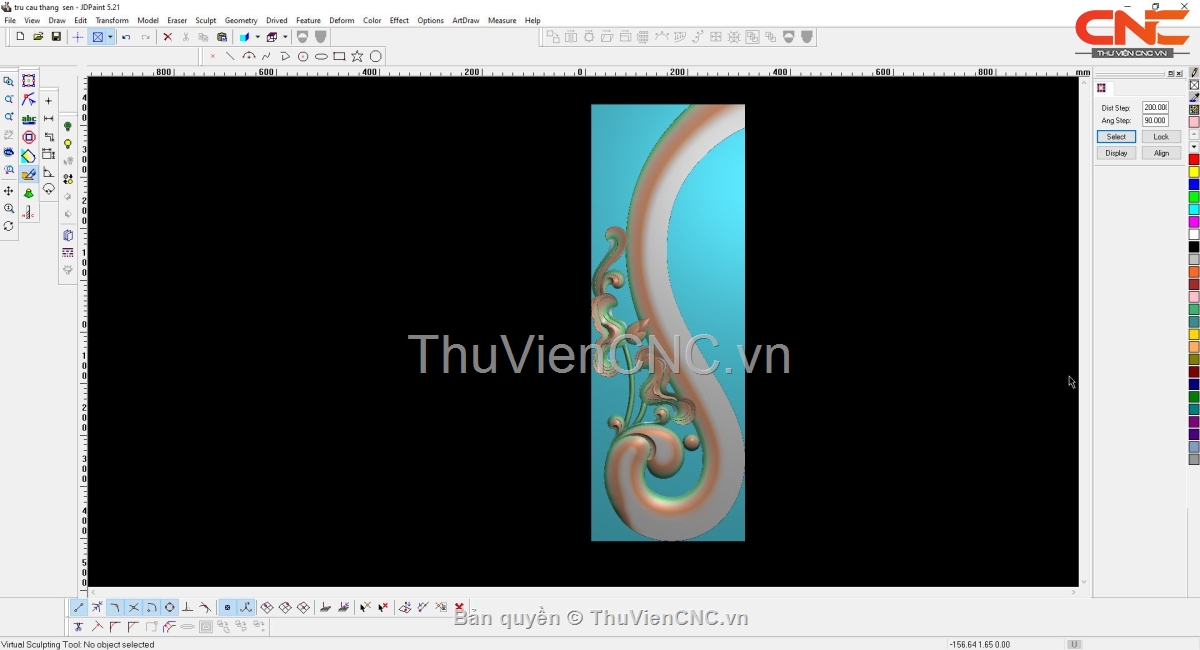
Task: Open the Sculpt menu
Action: (x=206, y=20)
